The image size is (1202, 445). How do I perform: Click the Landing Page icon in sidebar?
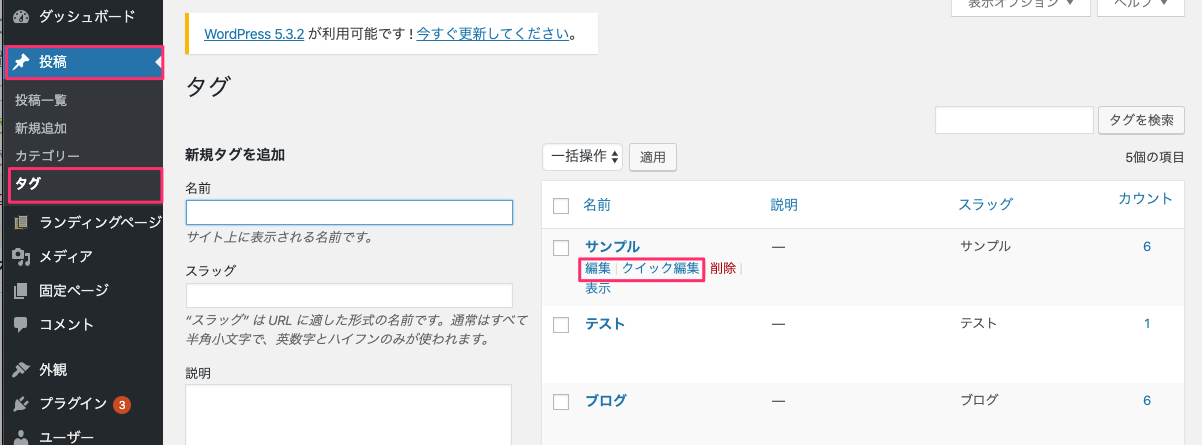pyautogui.click(x=21, y=222)
